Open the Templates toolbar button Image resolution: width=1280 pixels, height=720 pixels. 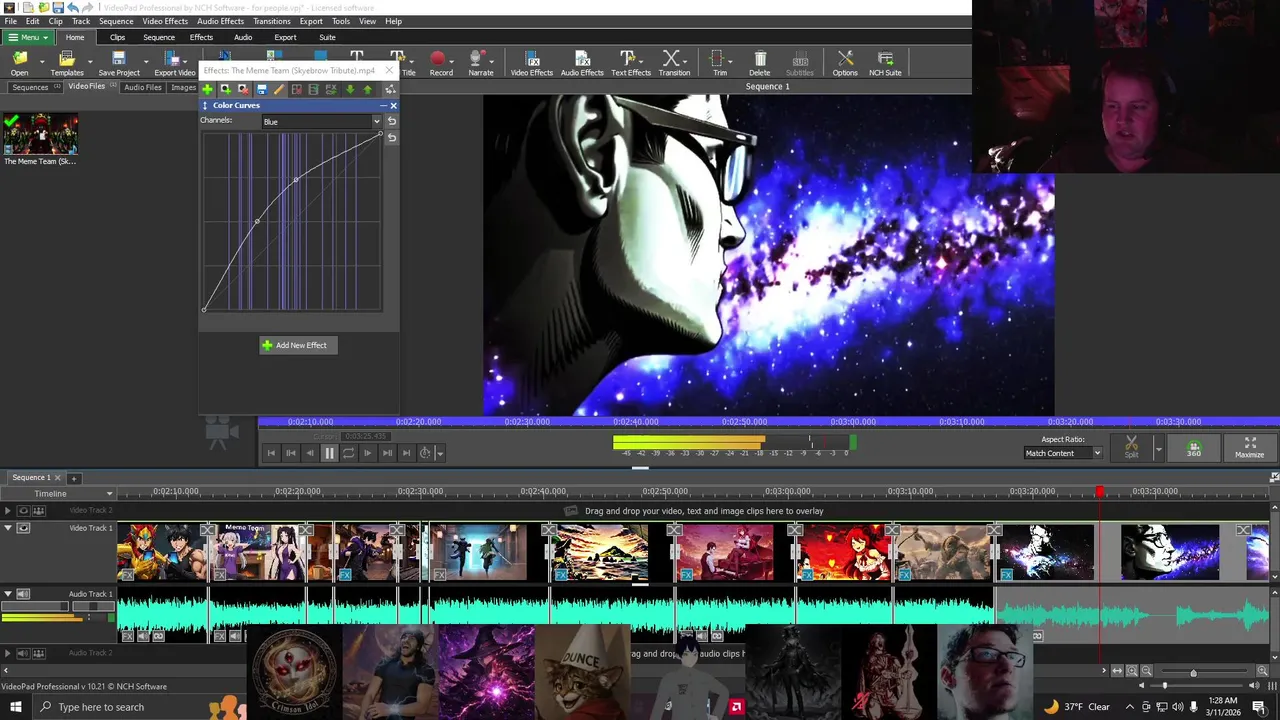[67, 64]
